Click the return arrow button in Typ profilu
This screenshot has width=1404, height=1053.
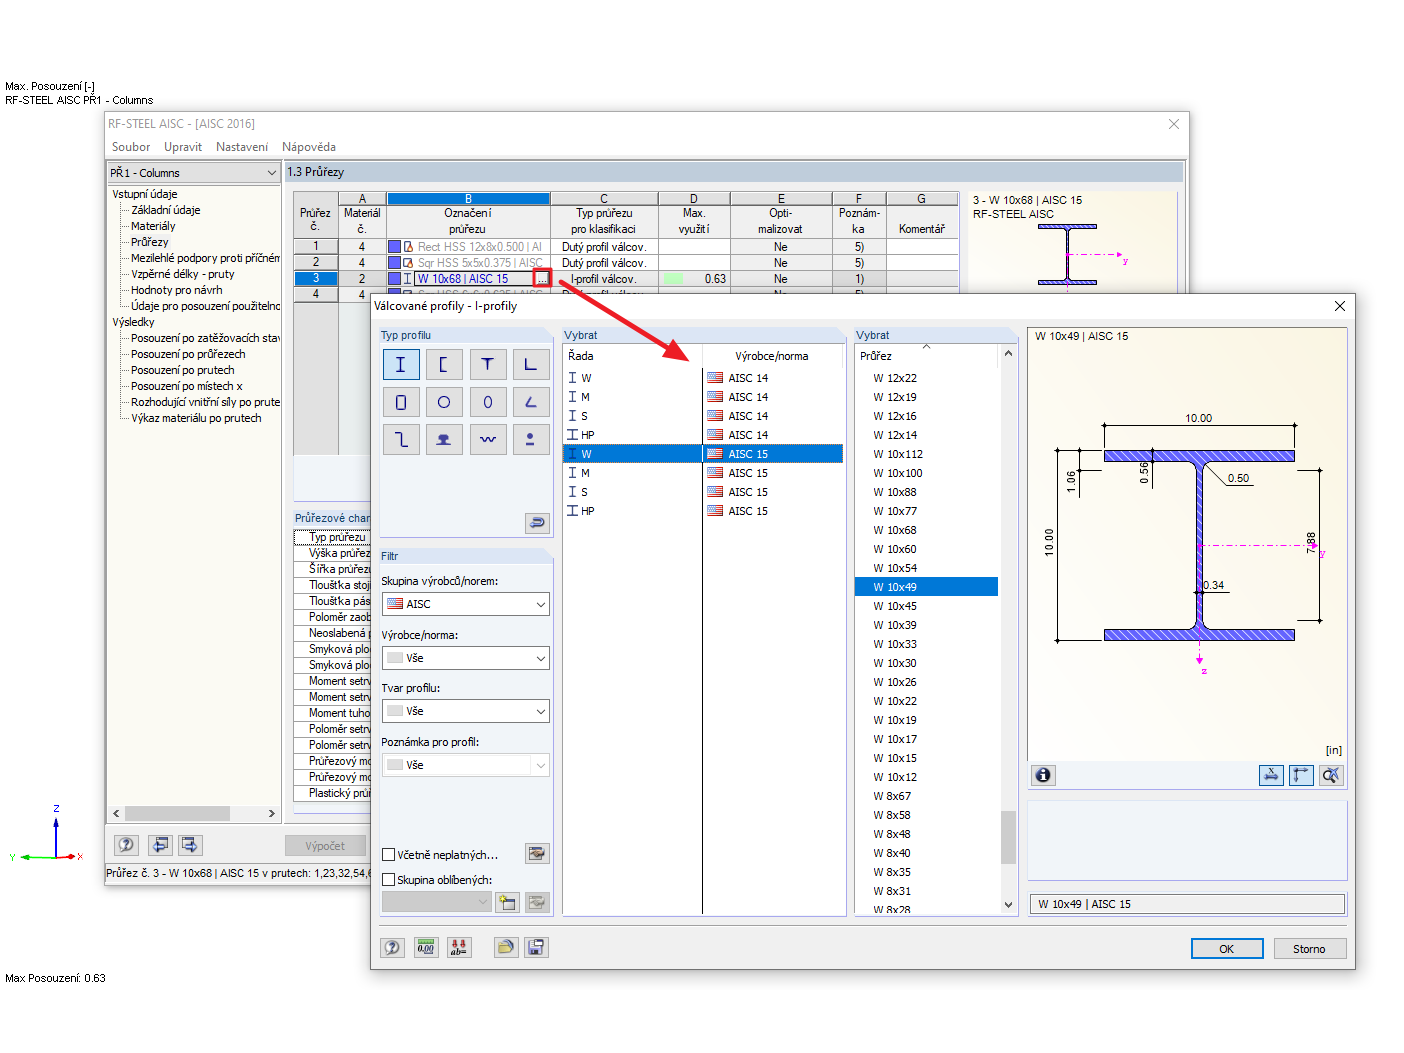[x=537, y=522]
